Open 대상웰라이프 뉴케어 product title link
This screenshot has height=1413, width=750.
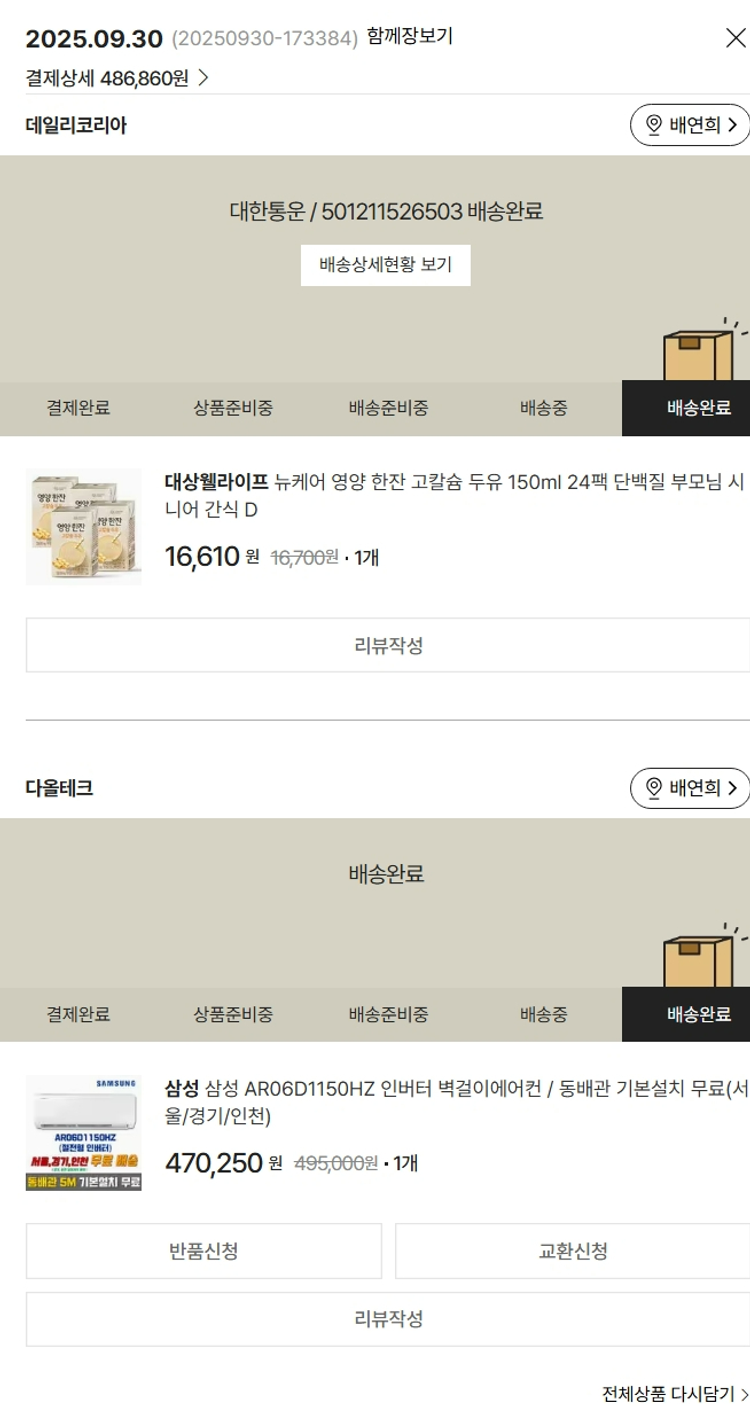[455, 496]
